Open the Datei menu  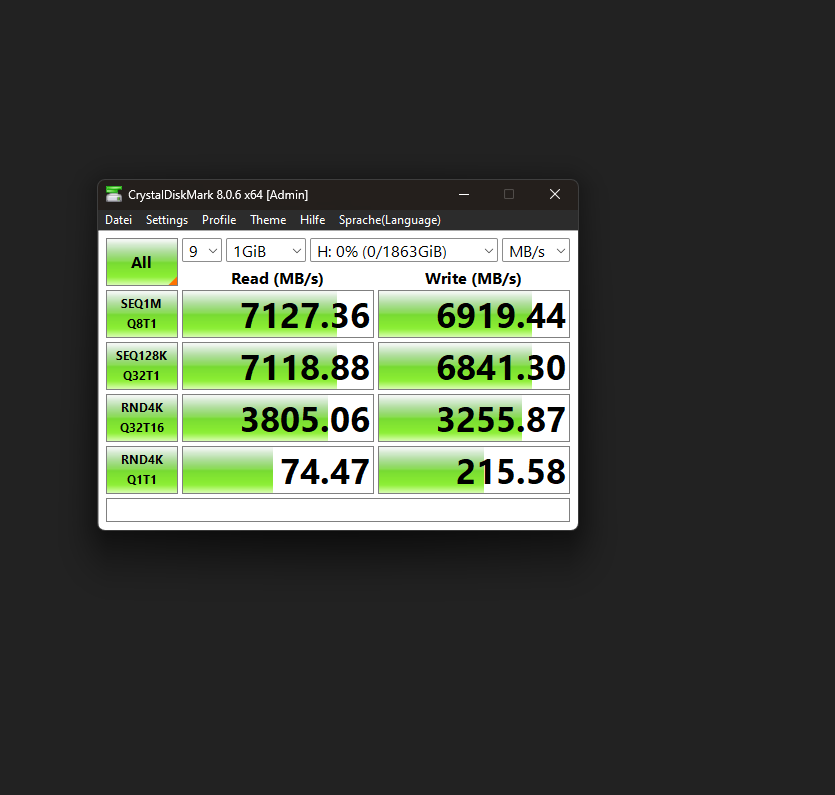[x=118, y=220]
